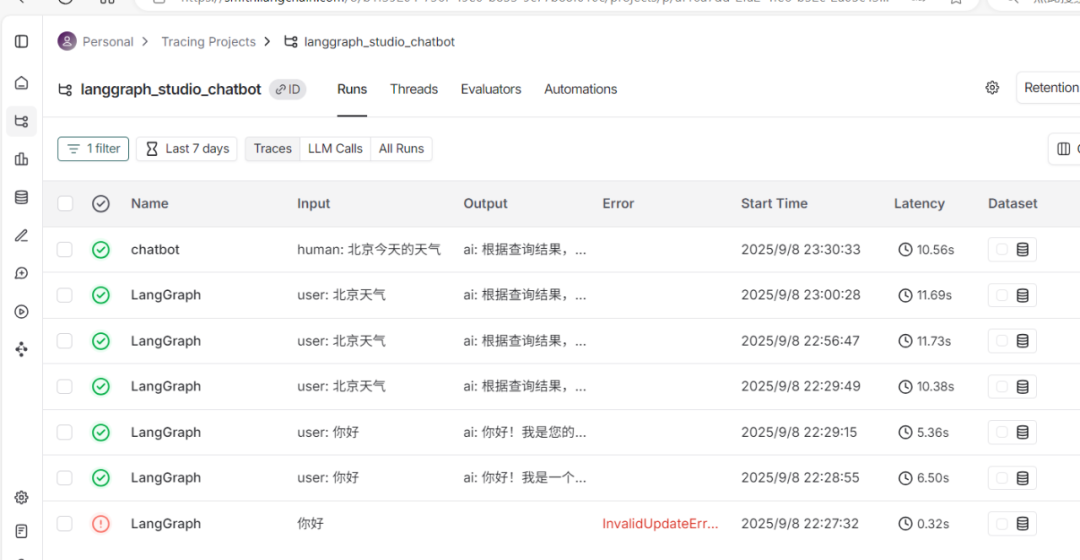Screen dimensions: 1080x560
Task: Open the Last 7 days time range dropdown
Action: pos(187,149)
